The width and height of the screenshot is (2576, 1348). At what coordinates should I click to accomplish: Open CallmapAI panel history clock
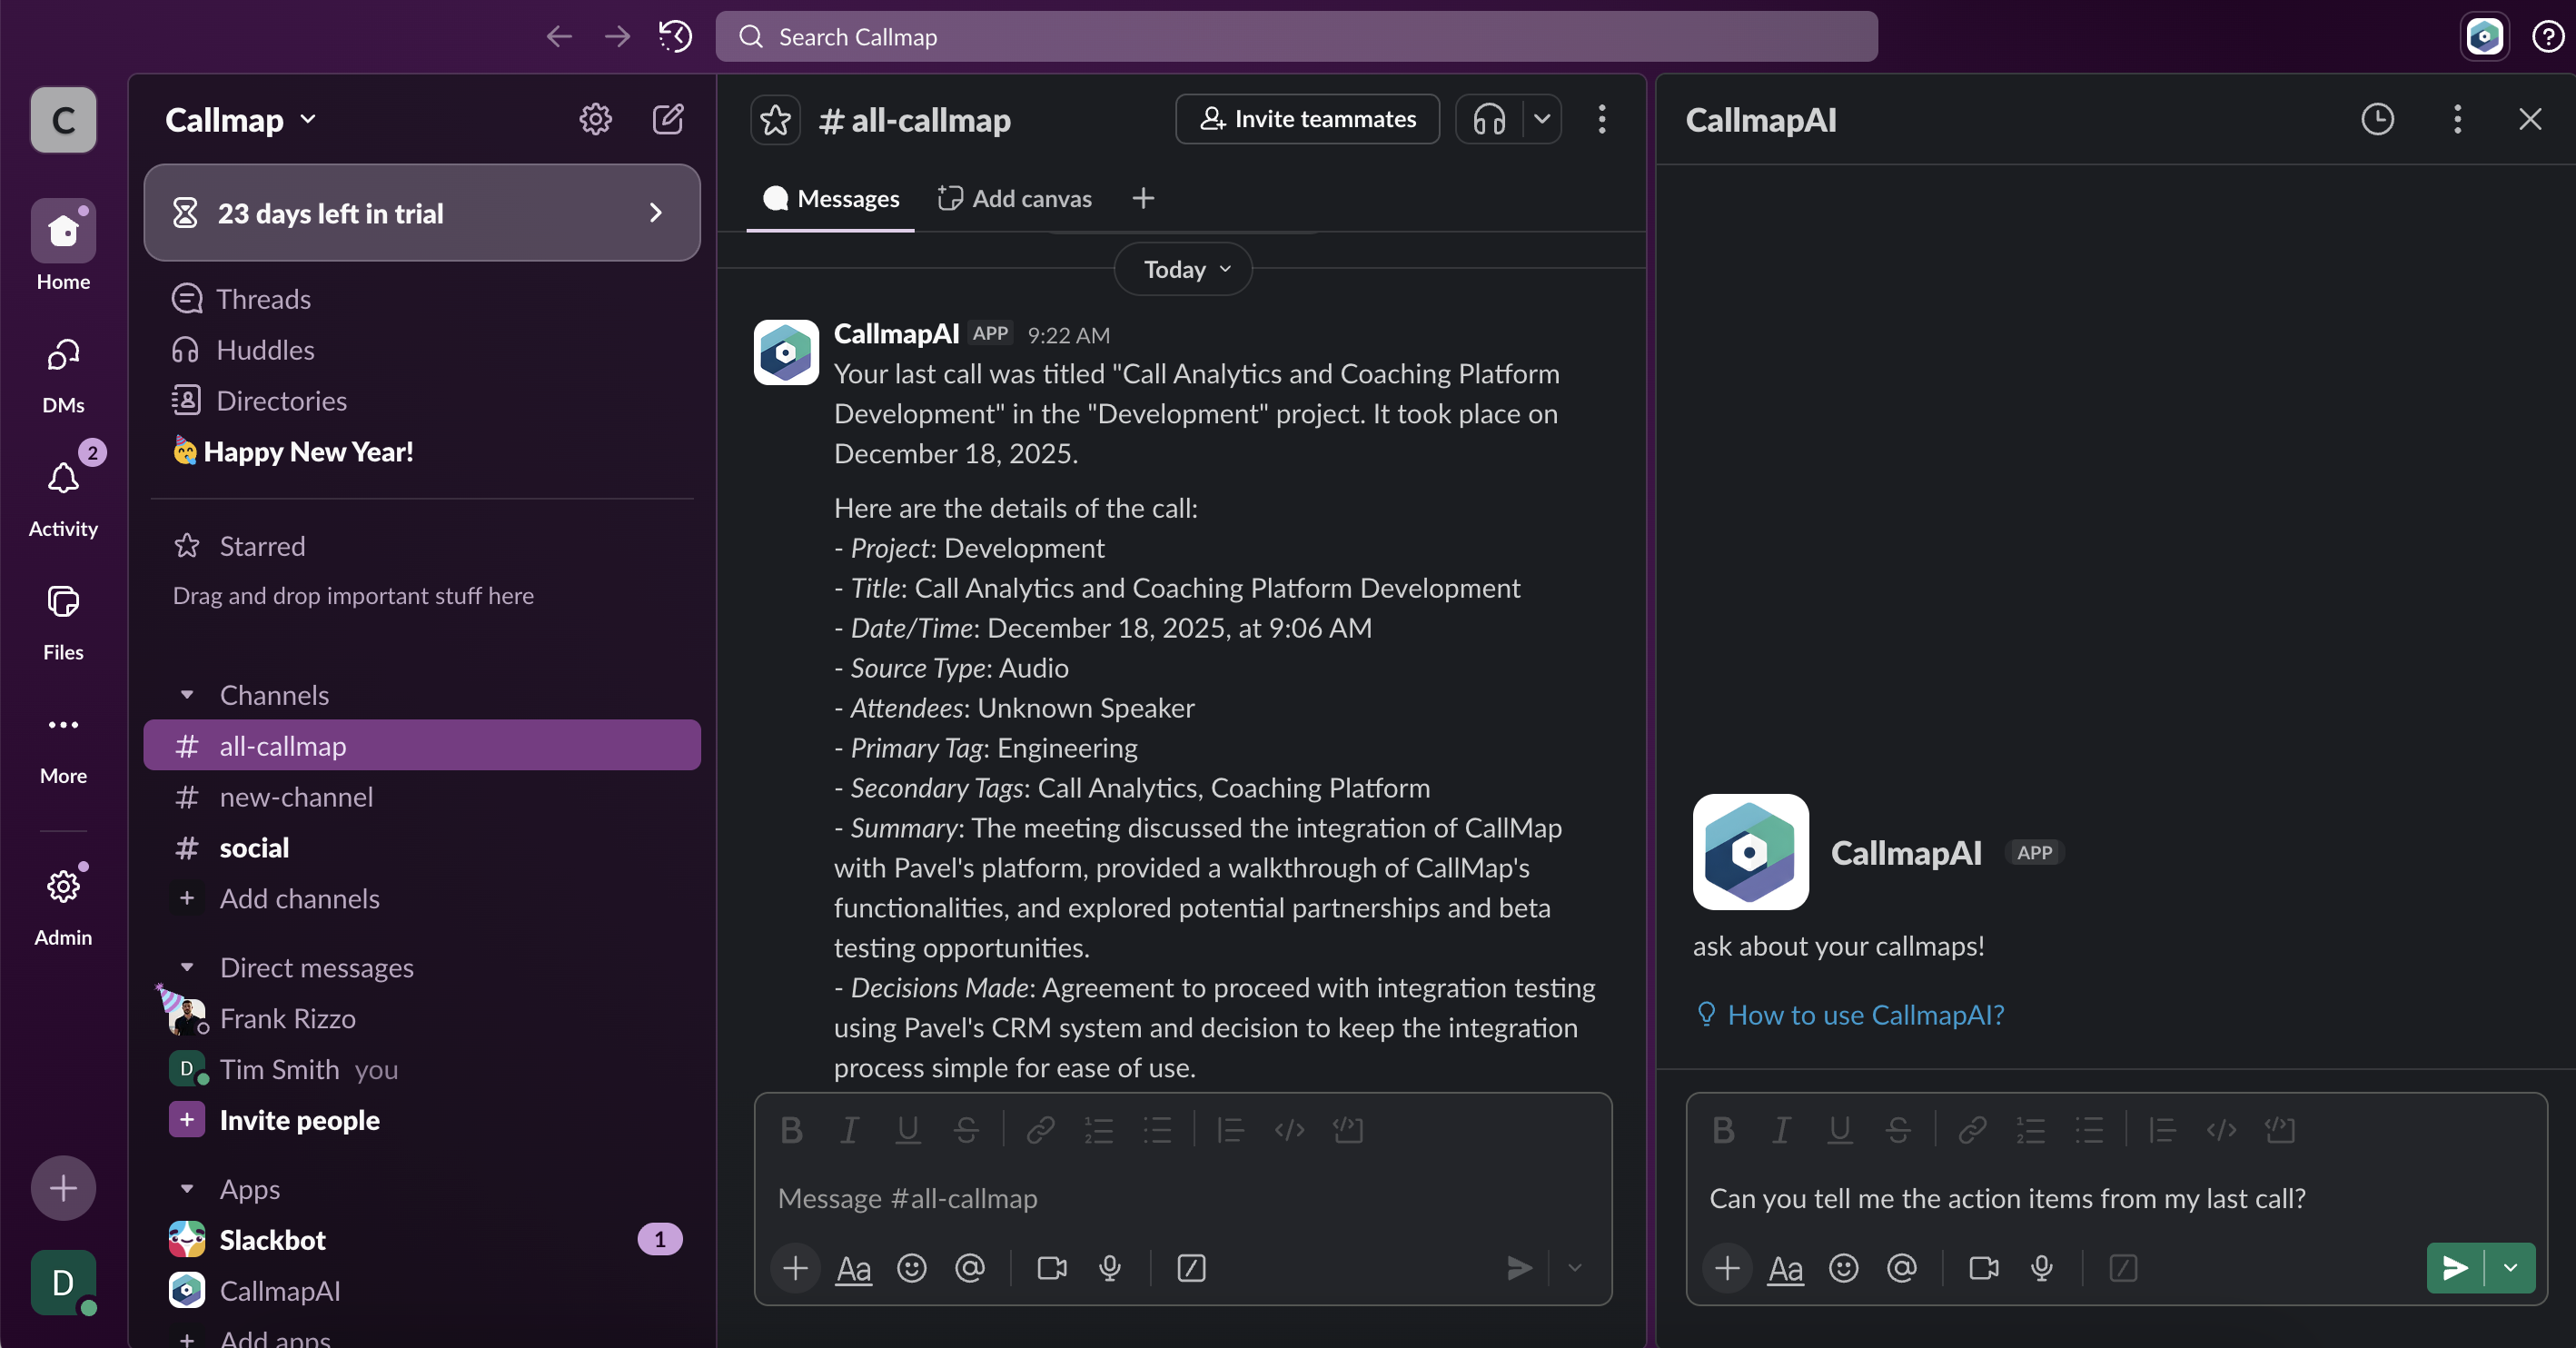pyautogui.click(x=2377, y=119)
